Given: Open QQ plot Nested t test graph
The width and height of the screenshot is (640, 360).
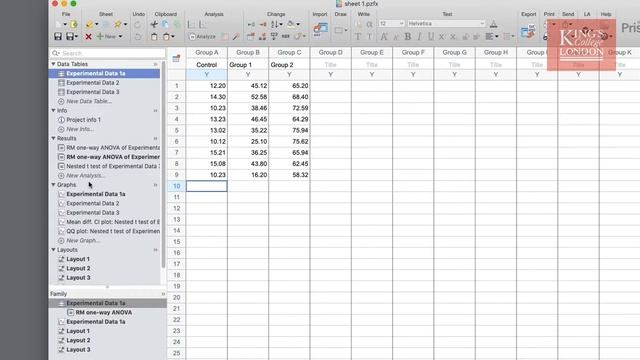Looking at the screenshot, I should (x=113, y=231).
